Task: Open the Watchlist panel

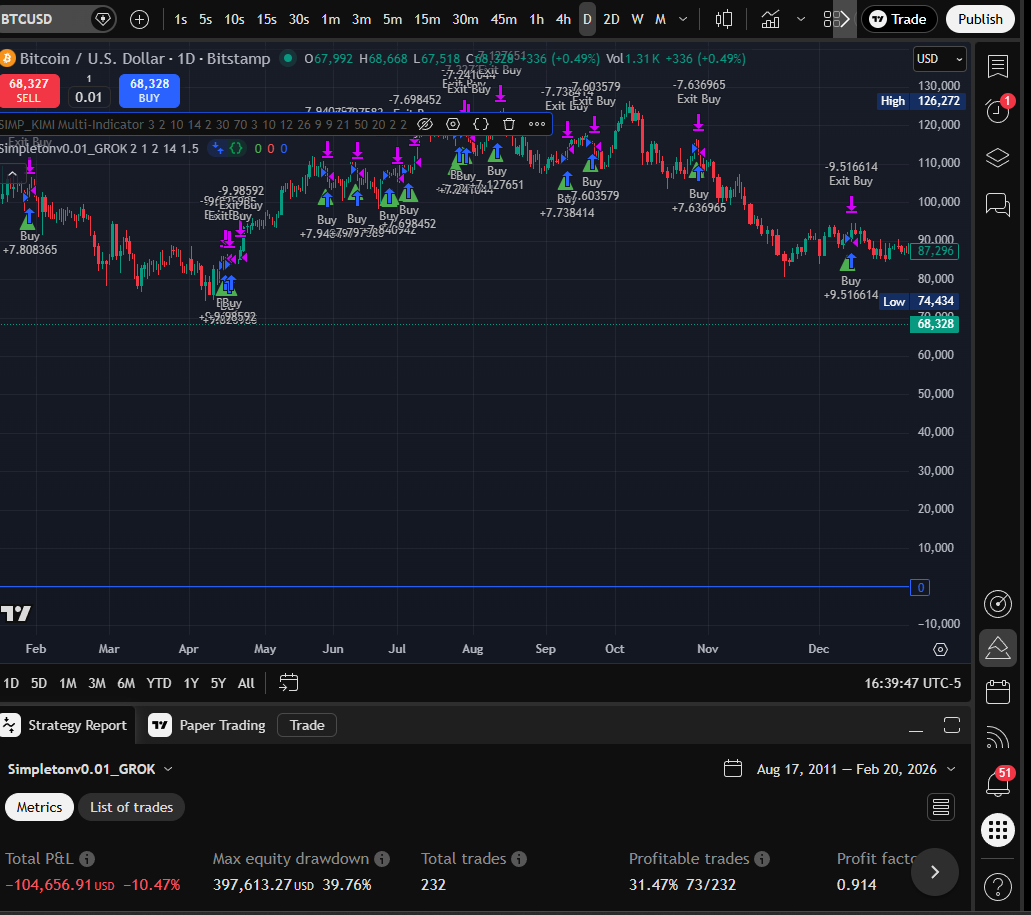Action: [x=997, y=66]
